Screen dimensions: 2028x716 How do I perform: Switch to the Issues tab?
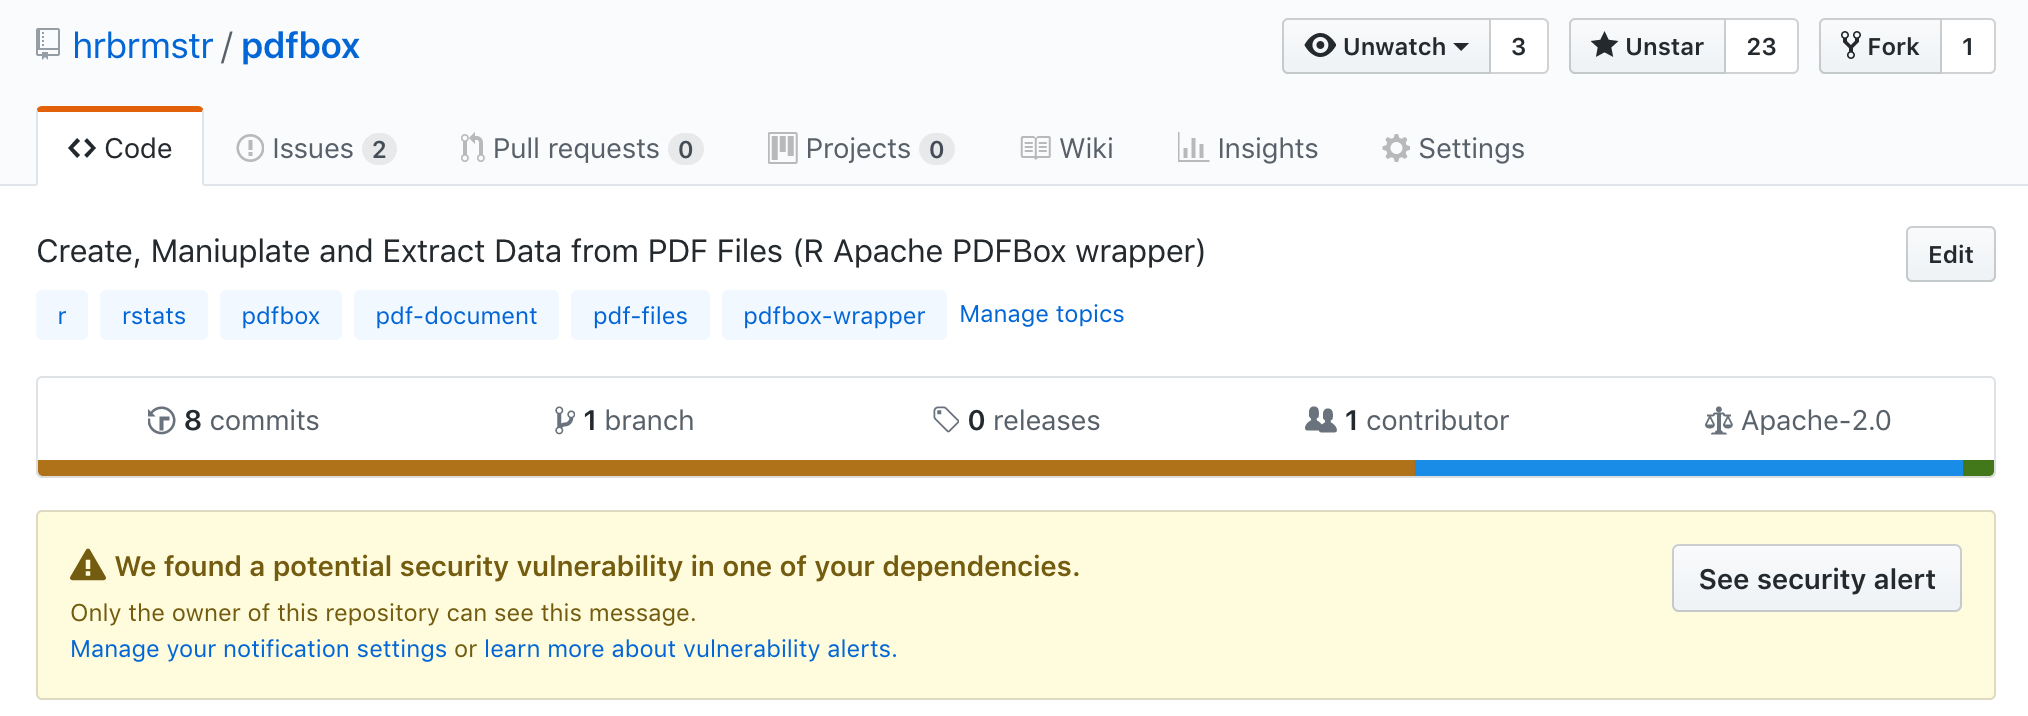click(x=315, y=148)
